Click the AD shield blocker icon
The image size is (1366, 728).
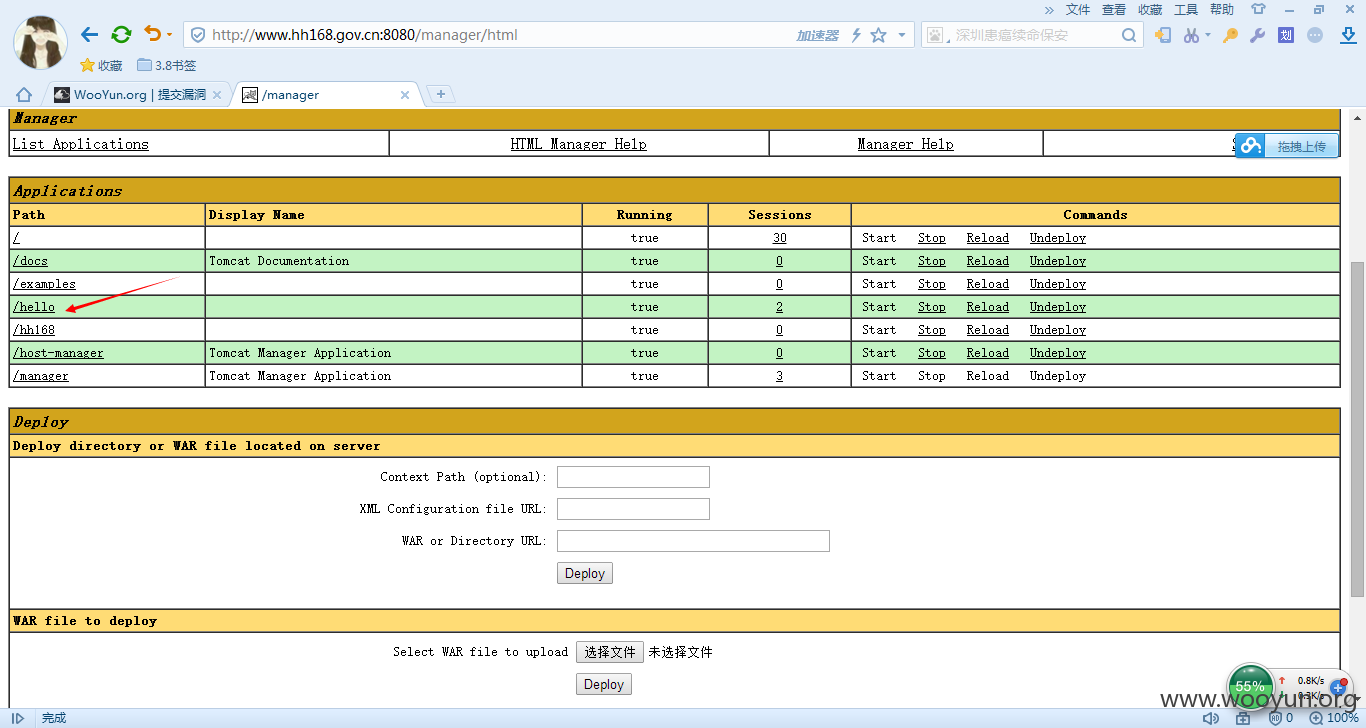[x=1276, y=718]
